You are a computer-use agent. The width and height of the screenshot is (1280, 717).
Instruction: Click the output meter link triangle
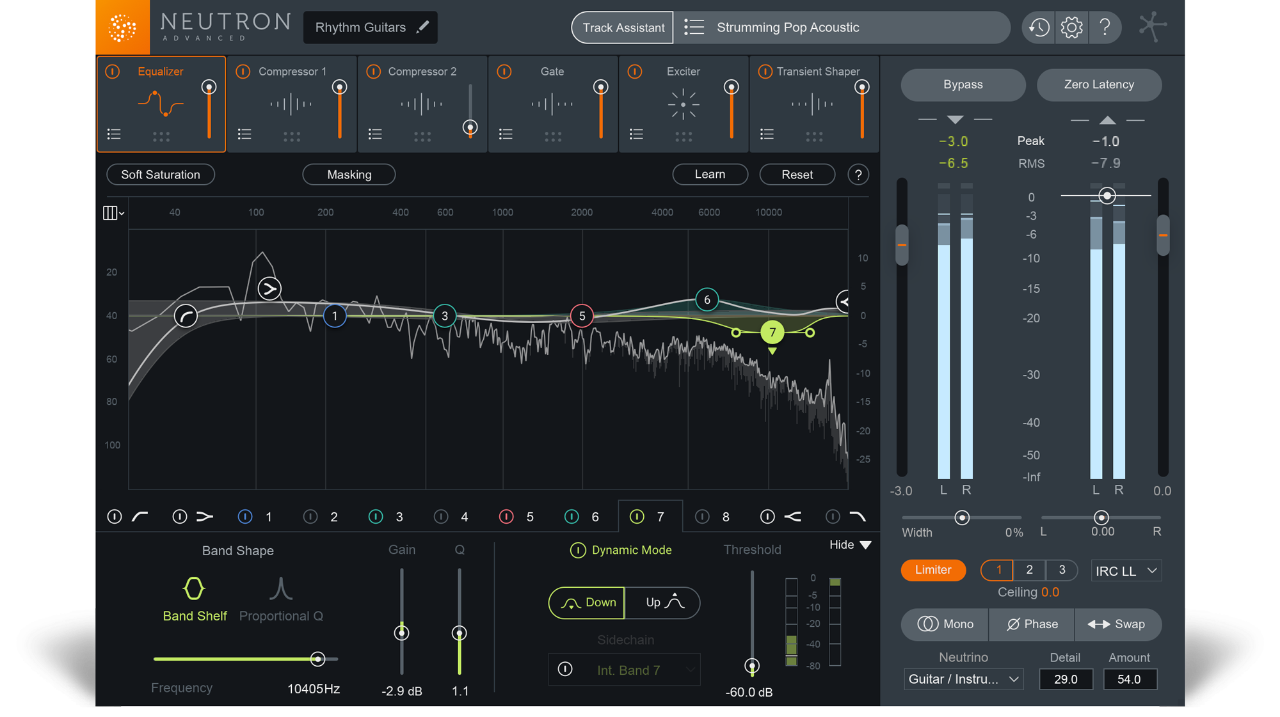(1107, 120)
